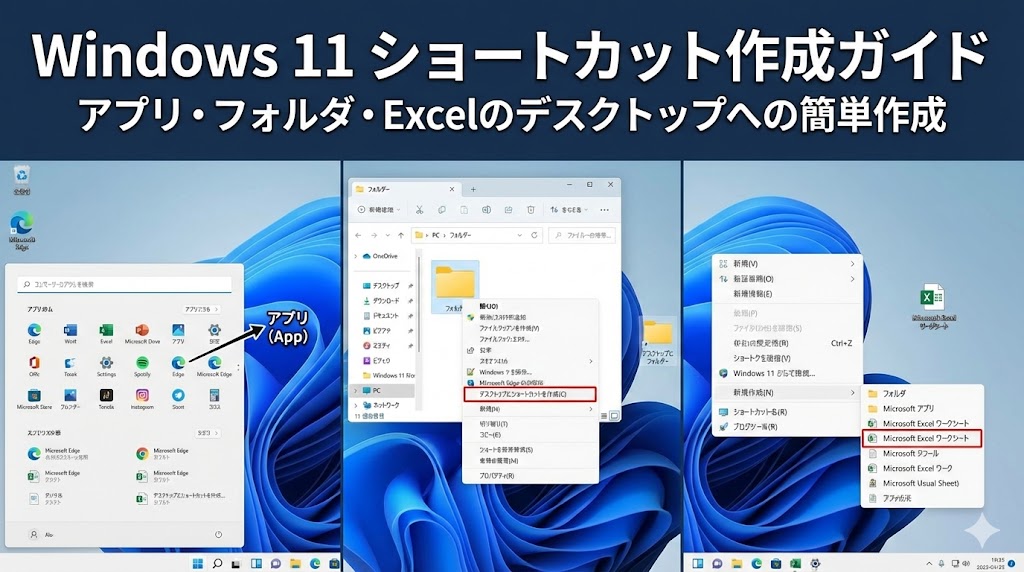
Task: Expand the PC node in navigation pane
Action: [355, 390]
